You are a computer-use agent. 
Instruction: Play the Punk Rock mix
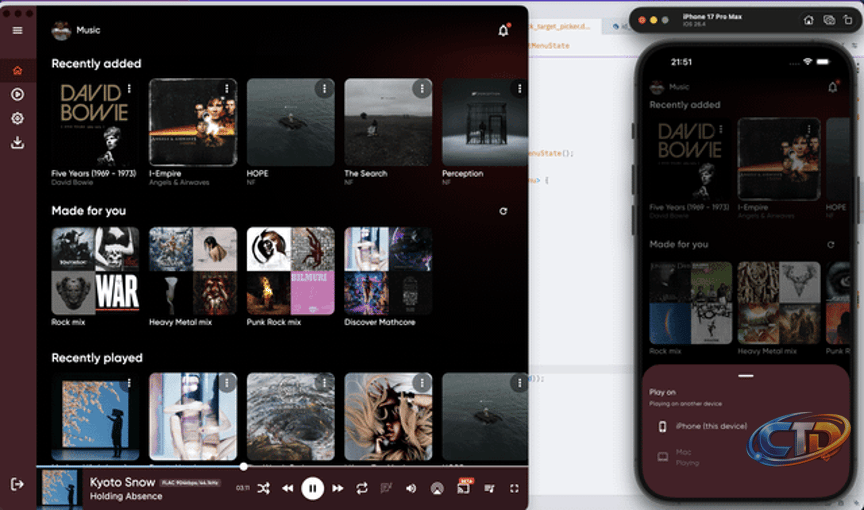(290, 271)
